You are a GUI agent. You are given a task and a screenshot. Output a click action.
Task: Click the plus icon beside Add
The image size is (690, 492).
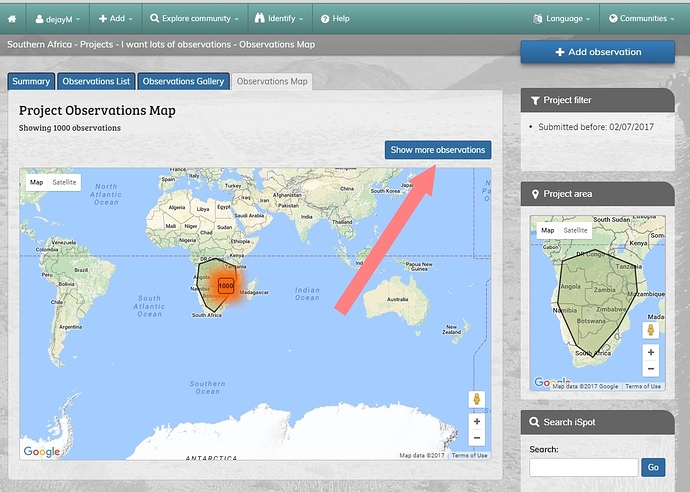click(103, 18)
